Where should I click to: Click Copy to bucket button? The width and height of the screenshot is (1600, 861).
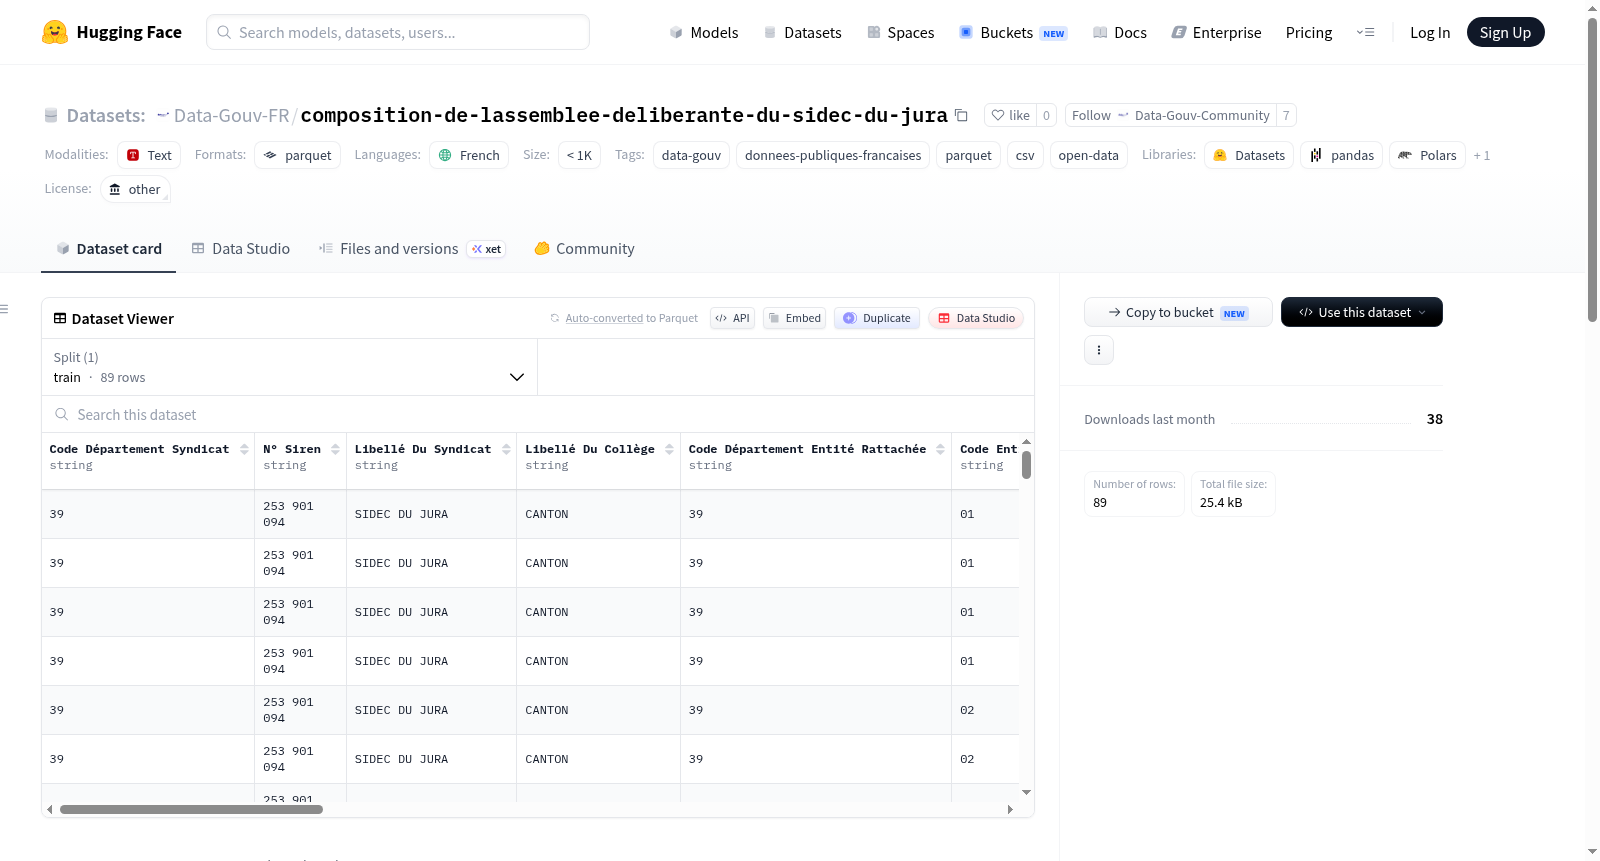pos(1178,312)
